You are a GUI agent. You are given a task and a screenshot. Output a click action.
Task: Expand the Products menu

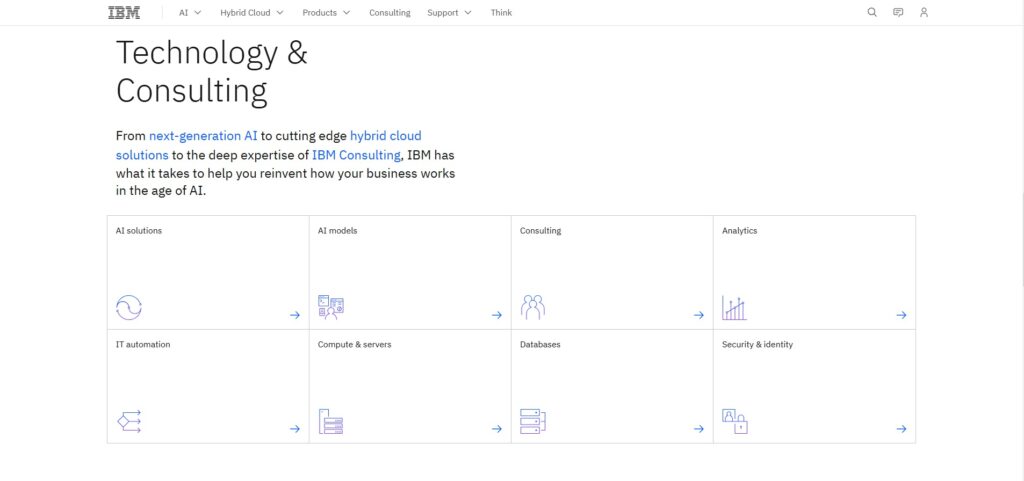[326, 12]
